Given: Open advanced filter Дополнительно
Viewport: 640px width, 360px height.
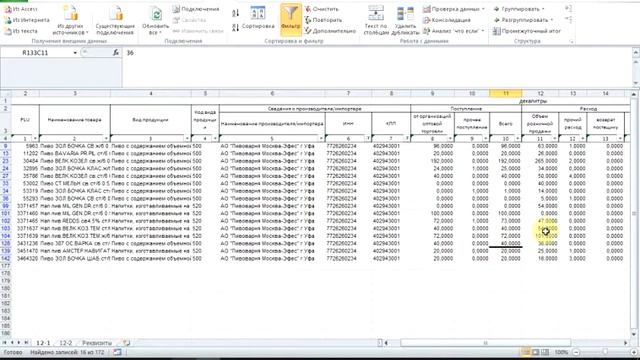Looking at the screenshot, I should [x=330, y=31].
